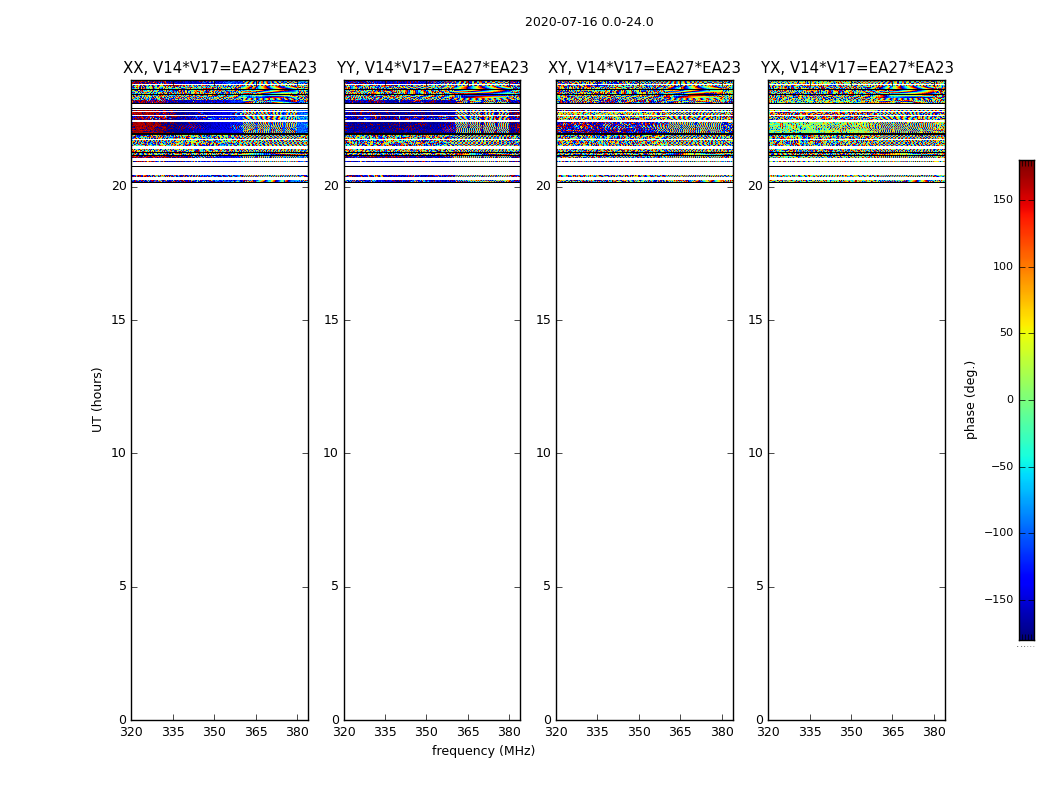
Task: Click the 350 frequency tick under YY panel
Action: 427,732
